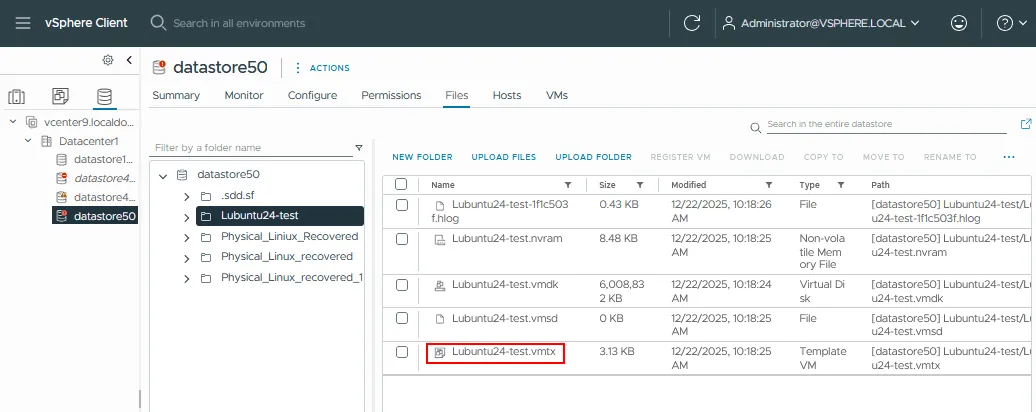1036x412 pixels.
Task: Expand the Physical_Linux_recovered_1 folder
Action: (x=187, y=278)
